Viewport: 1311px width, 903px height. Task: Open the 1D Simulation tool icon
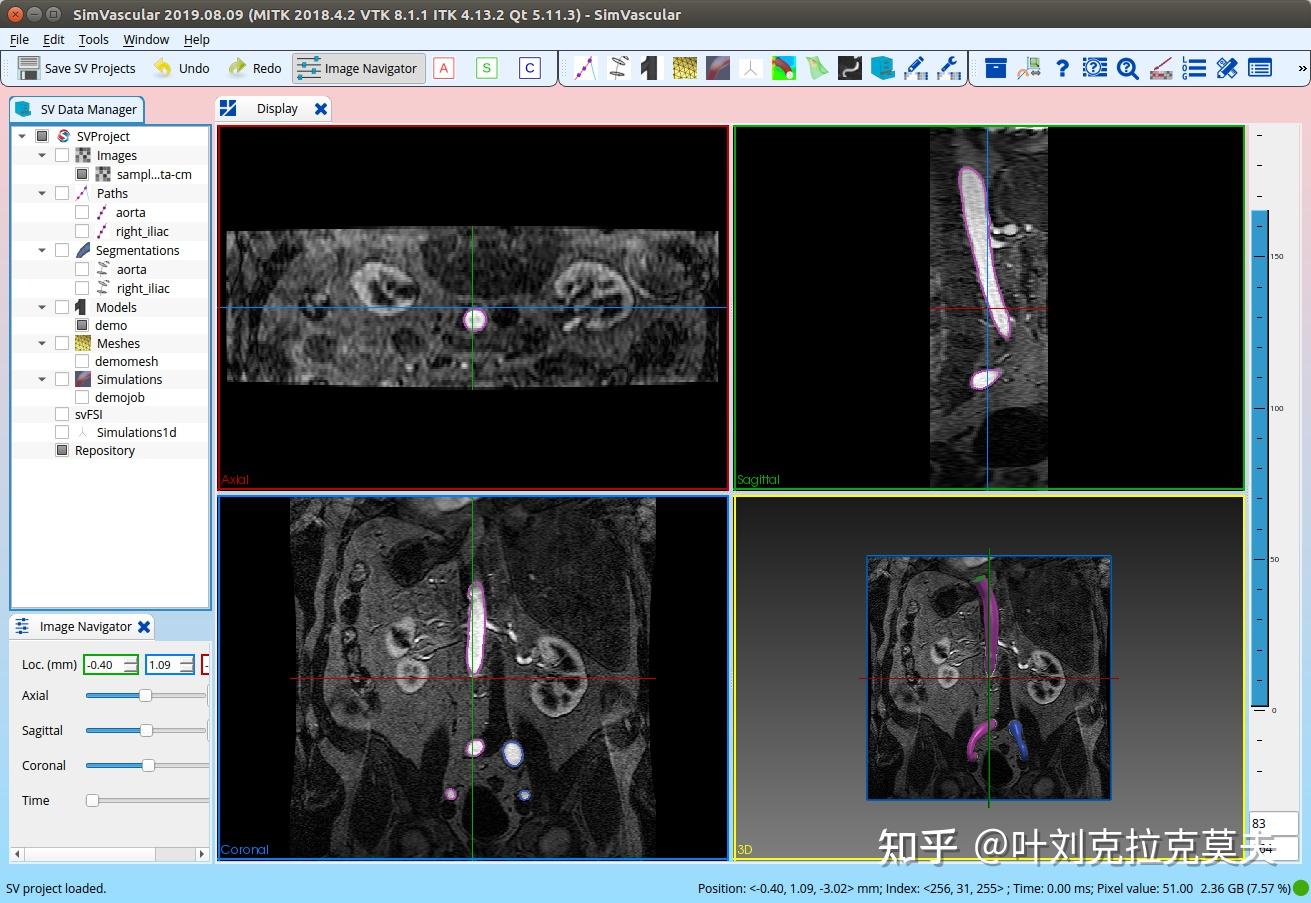coord(750,68)
